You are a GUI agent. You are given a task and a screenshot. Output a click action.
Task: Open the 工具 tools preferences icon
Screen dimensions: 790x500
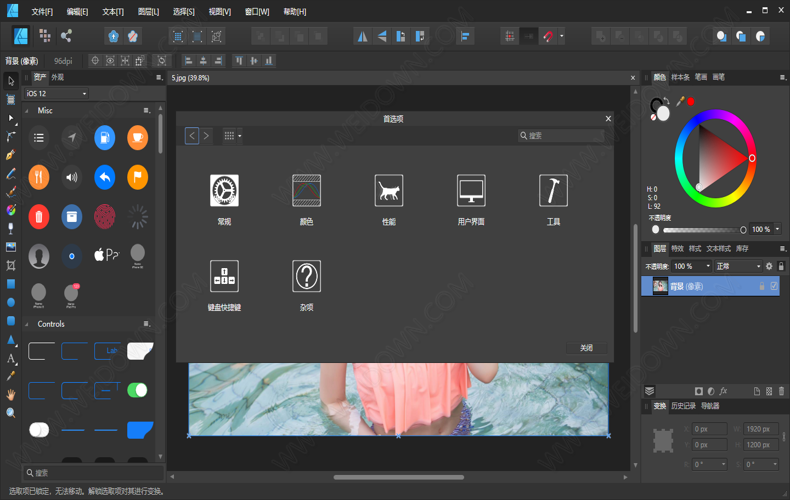coord(553,191)
